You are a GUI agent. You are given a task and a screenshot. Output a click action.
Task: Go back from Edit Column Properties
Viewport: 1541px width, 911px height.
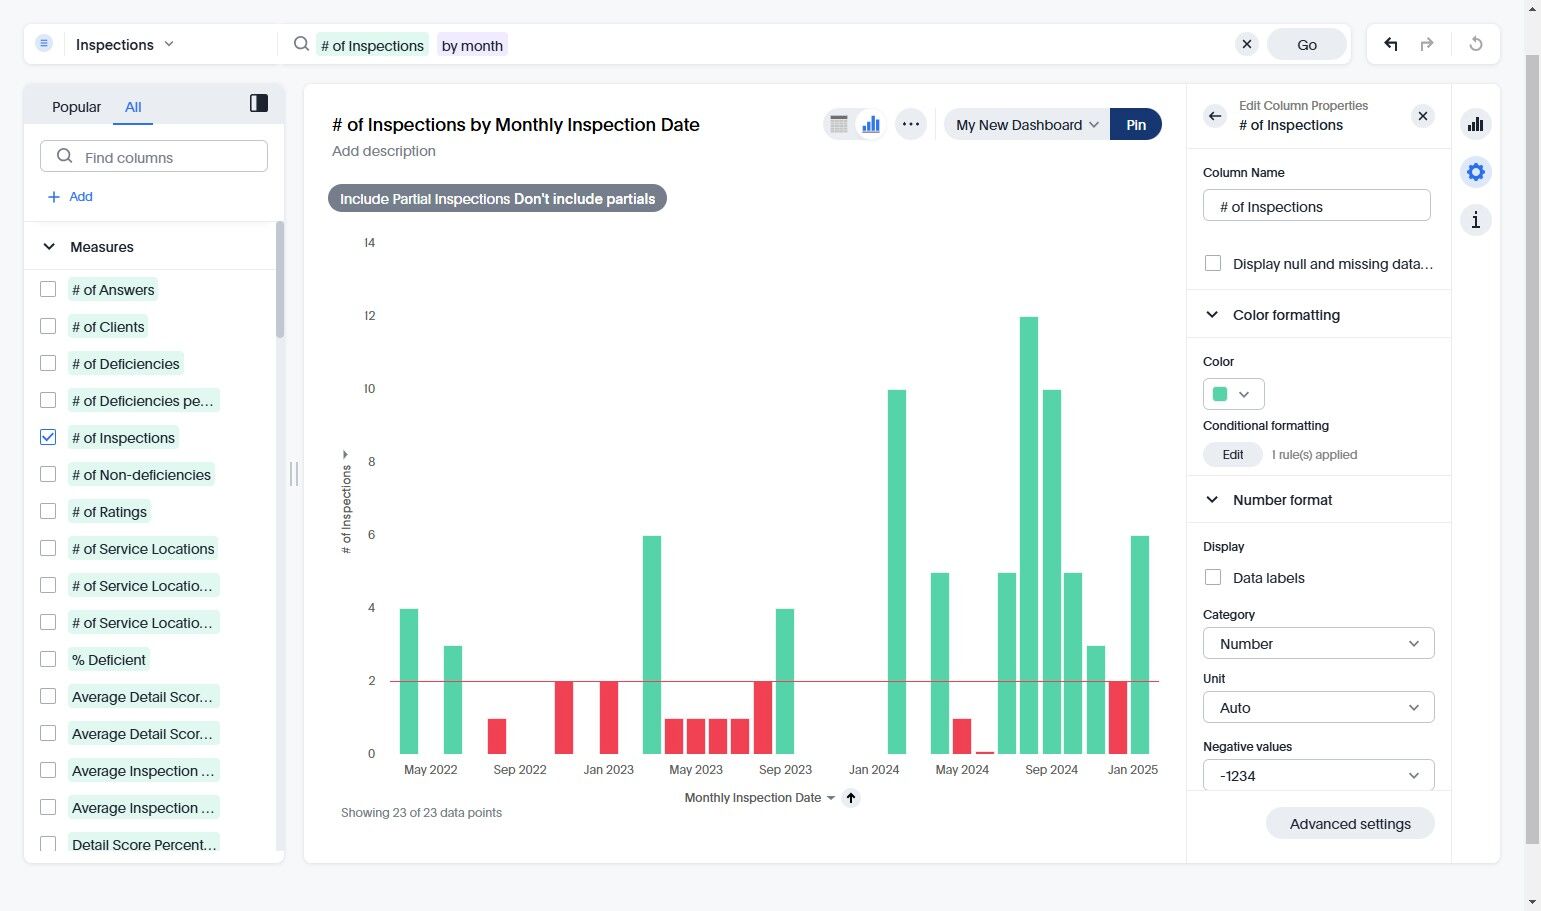[x=1215, y=116]
